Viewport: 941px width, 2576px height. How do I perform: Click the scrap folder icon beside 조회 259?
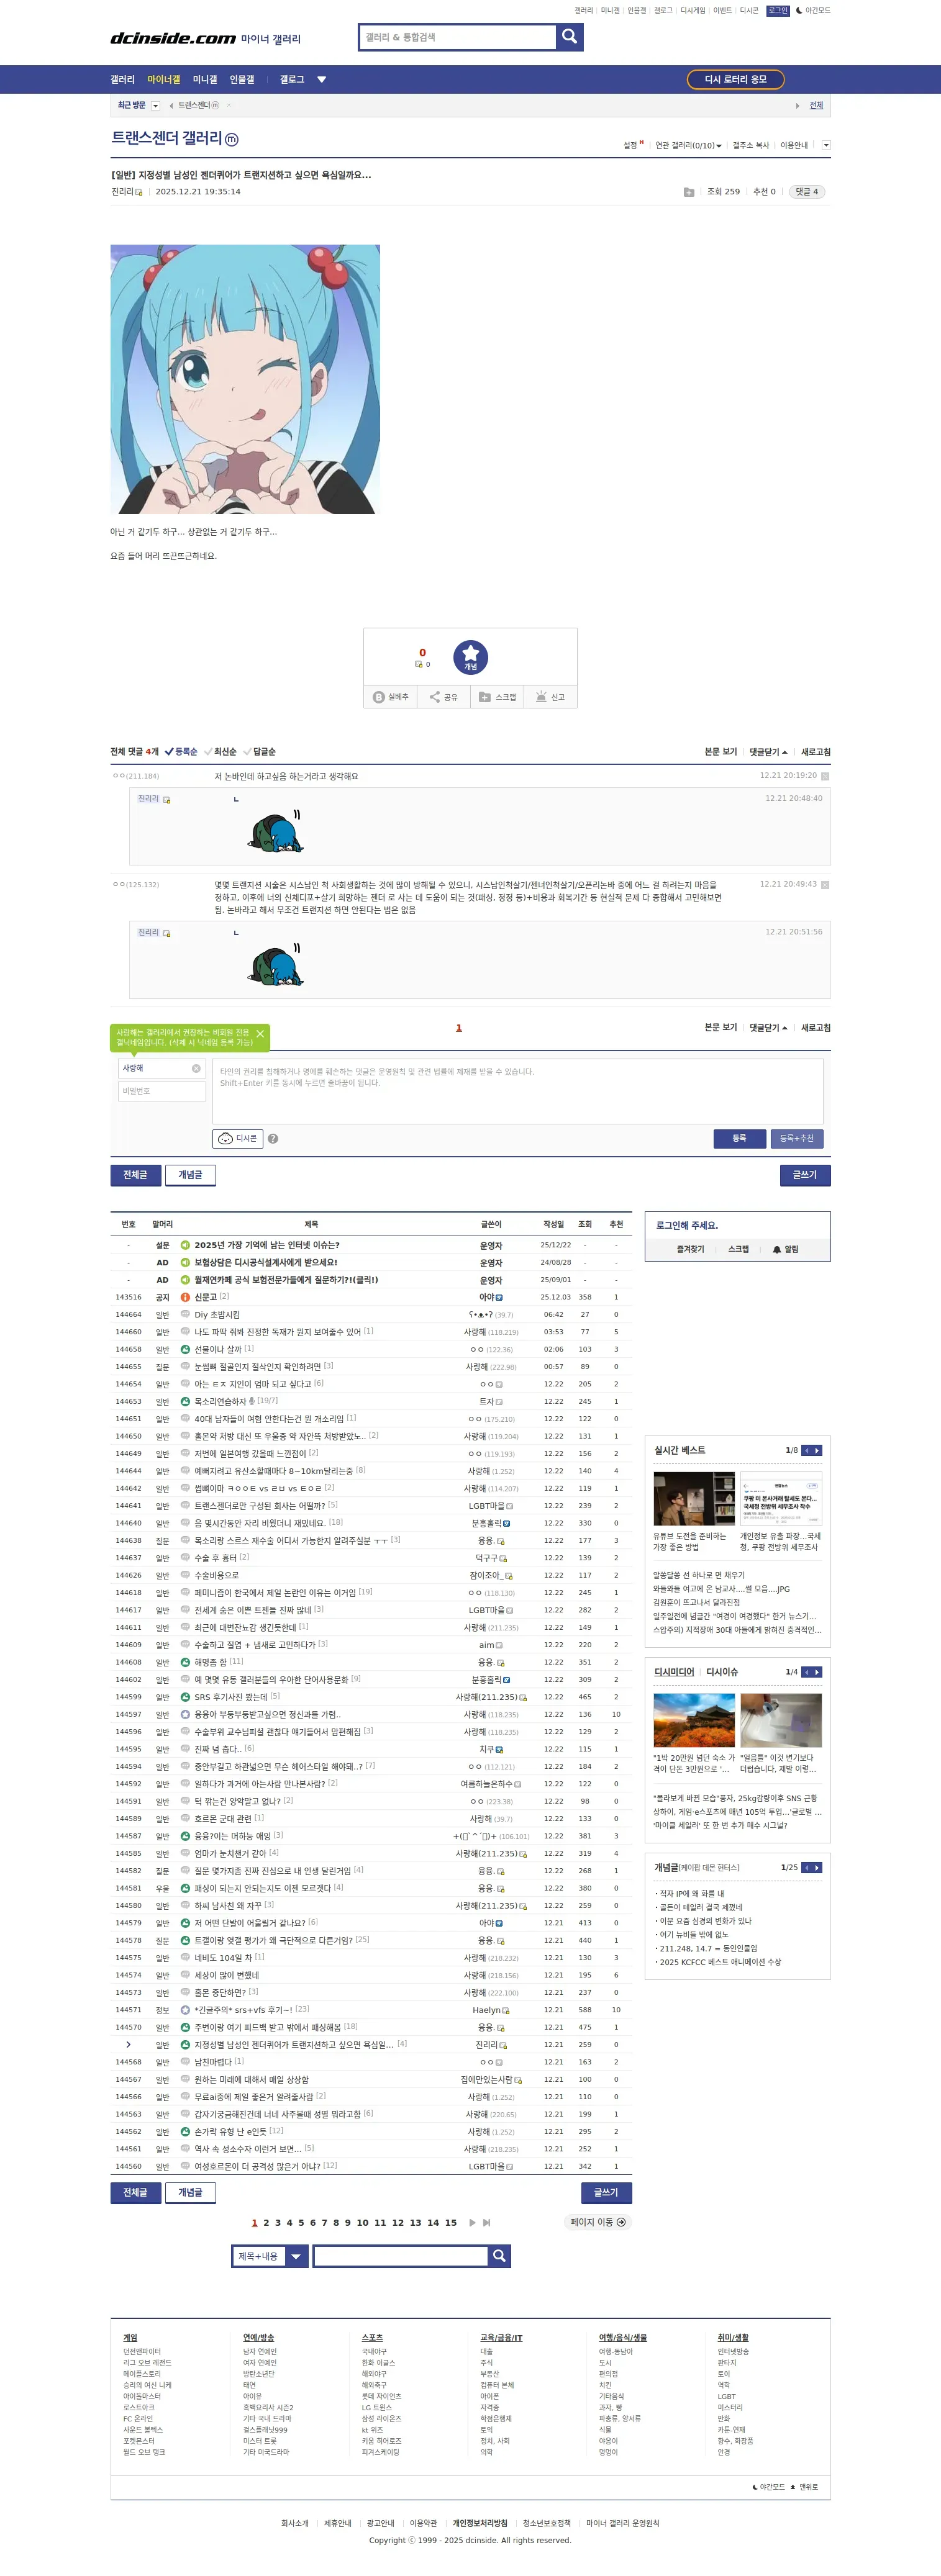tap(689, 192)
